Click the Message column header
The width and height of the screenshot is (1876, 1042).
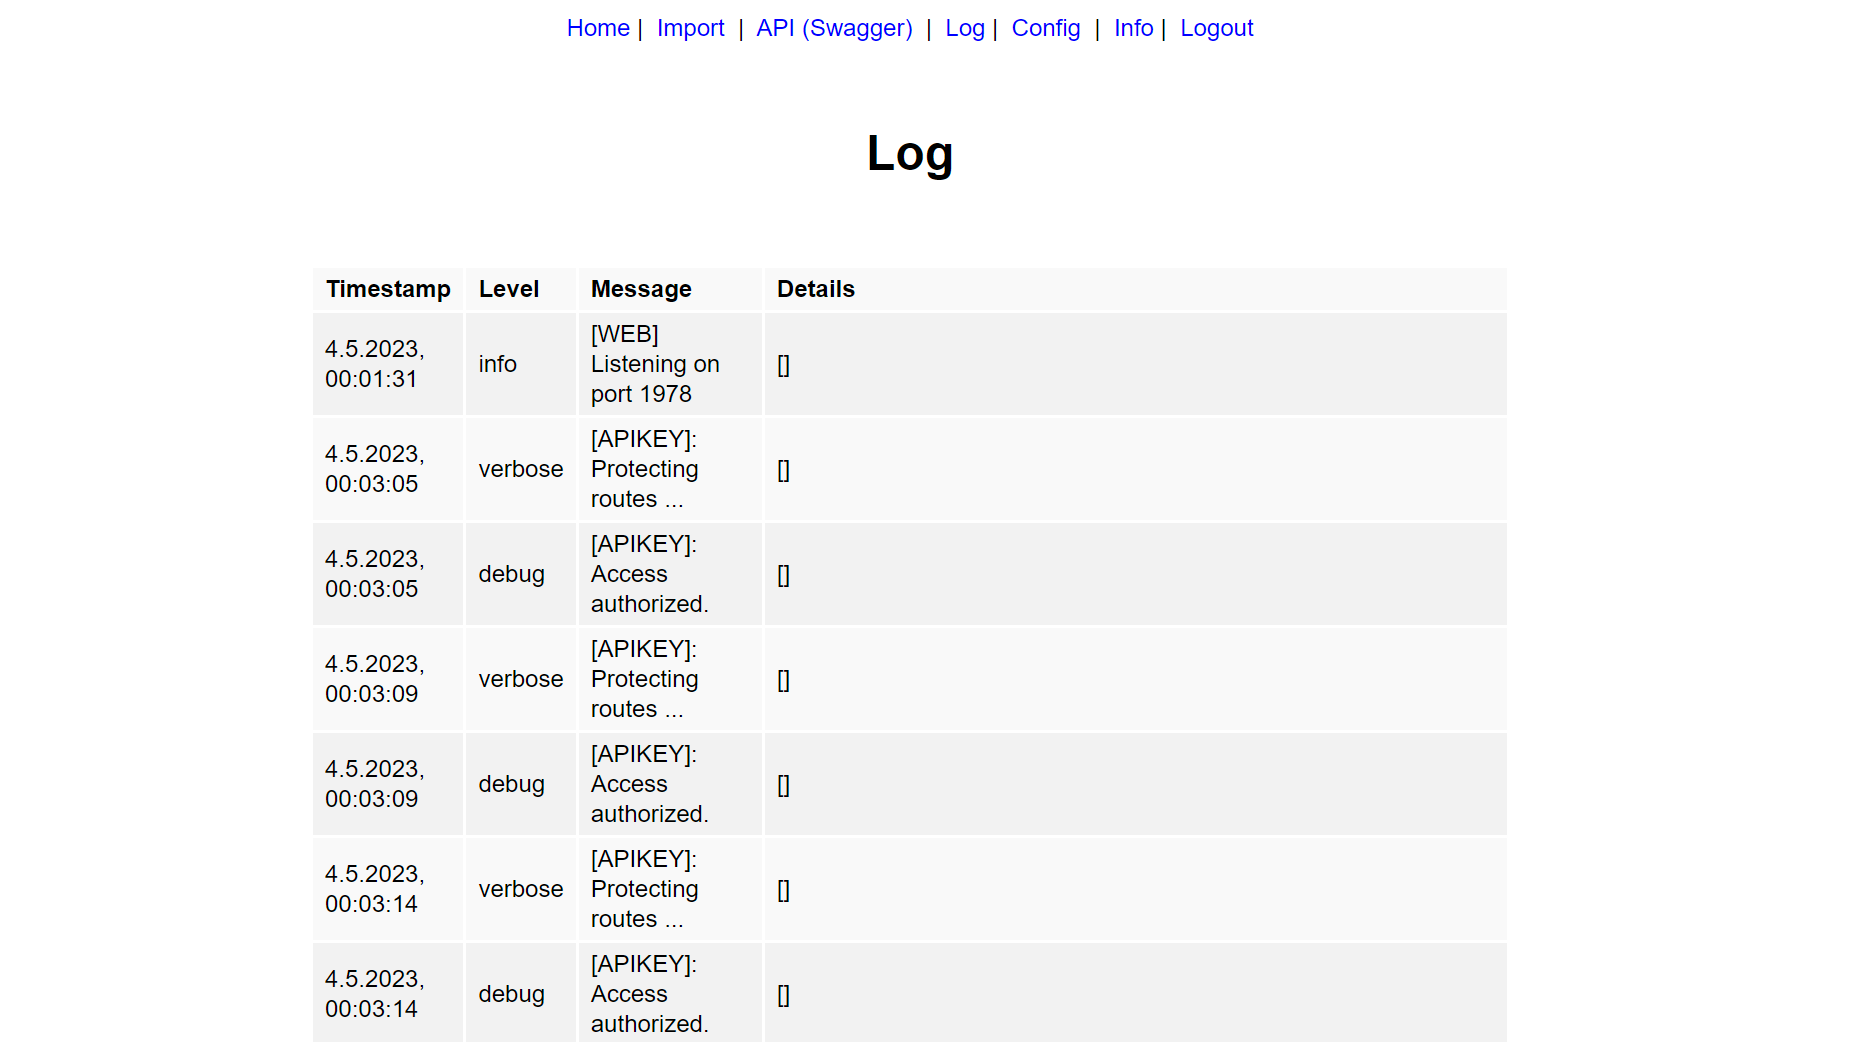670,289
